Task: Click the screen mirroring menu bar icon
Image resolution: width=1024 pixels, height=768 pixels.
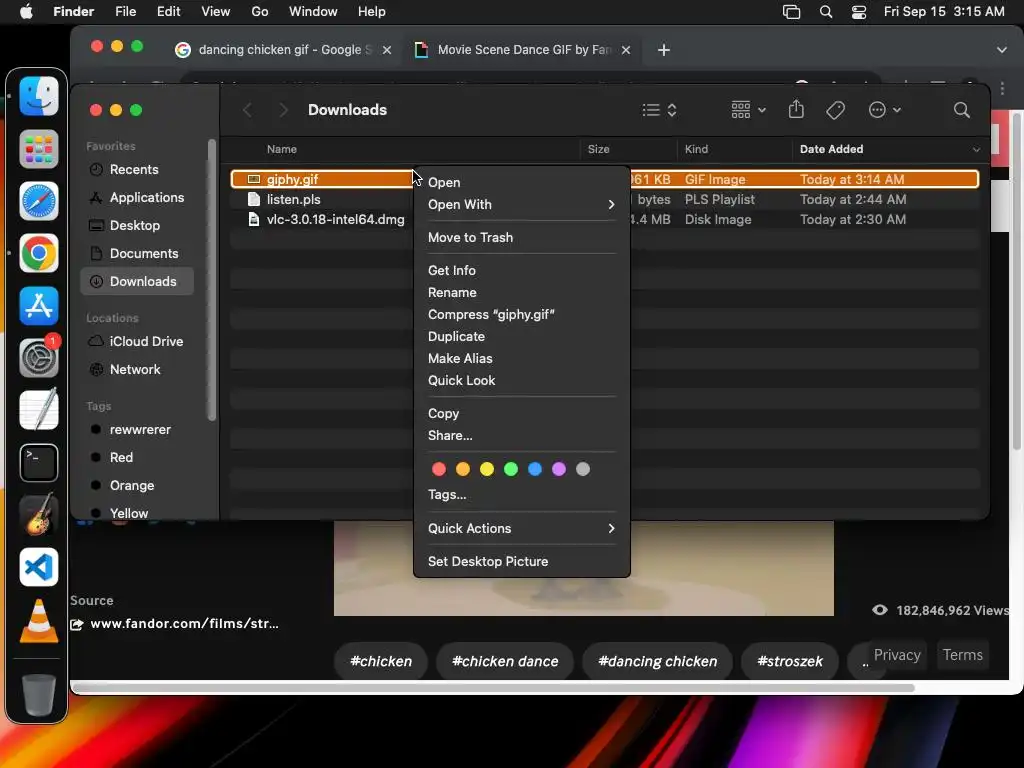Action: pos(792,12)
